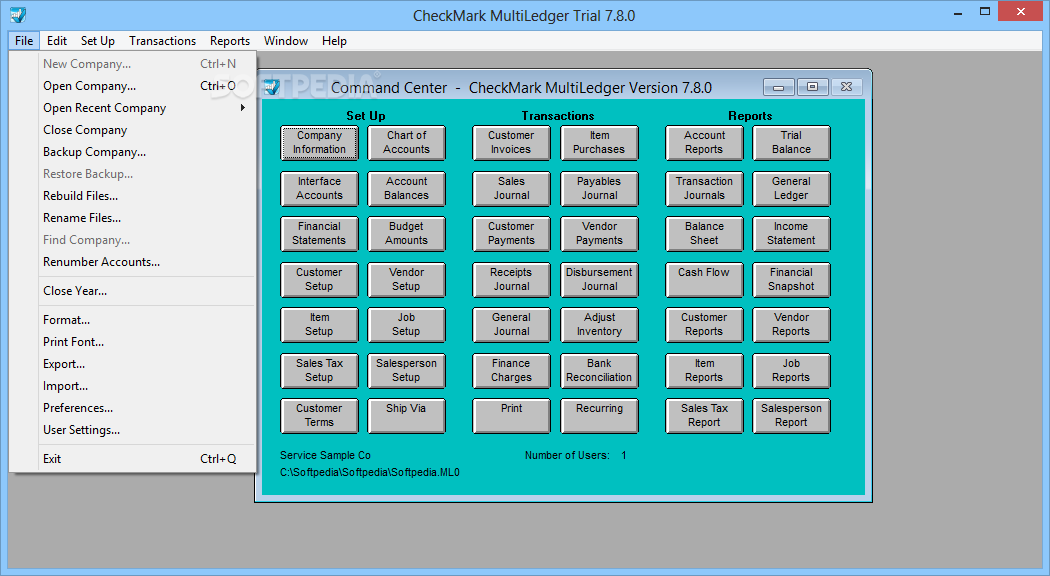Open Finance Charges
Image resolution: width=1050 pixels, height=576 pixels.
(512, 370)
